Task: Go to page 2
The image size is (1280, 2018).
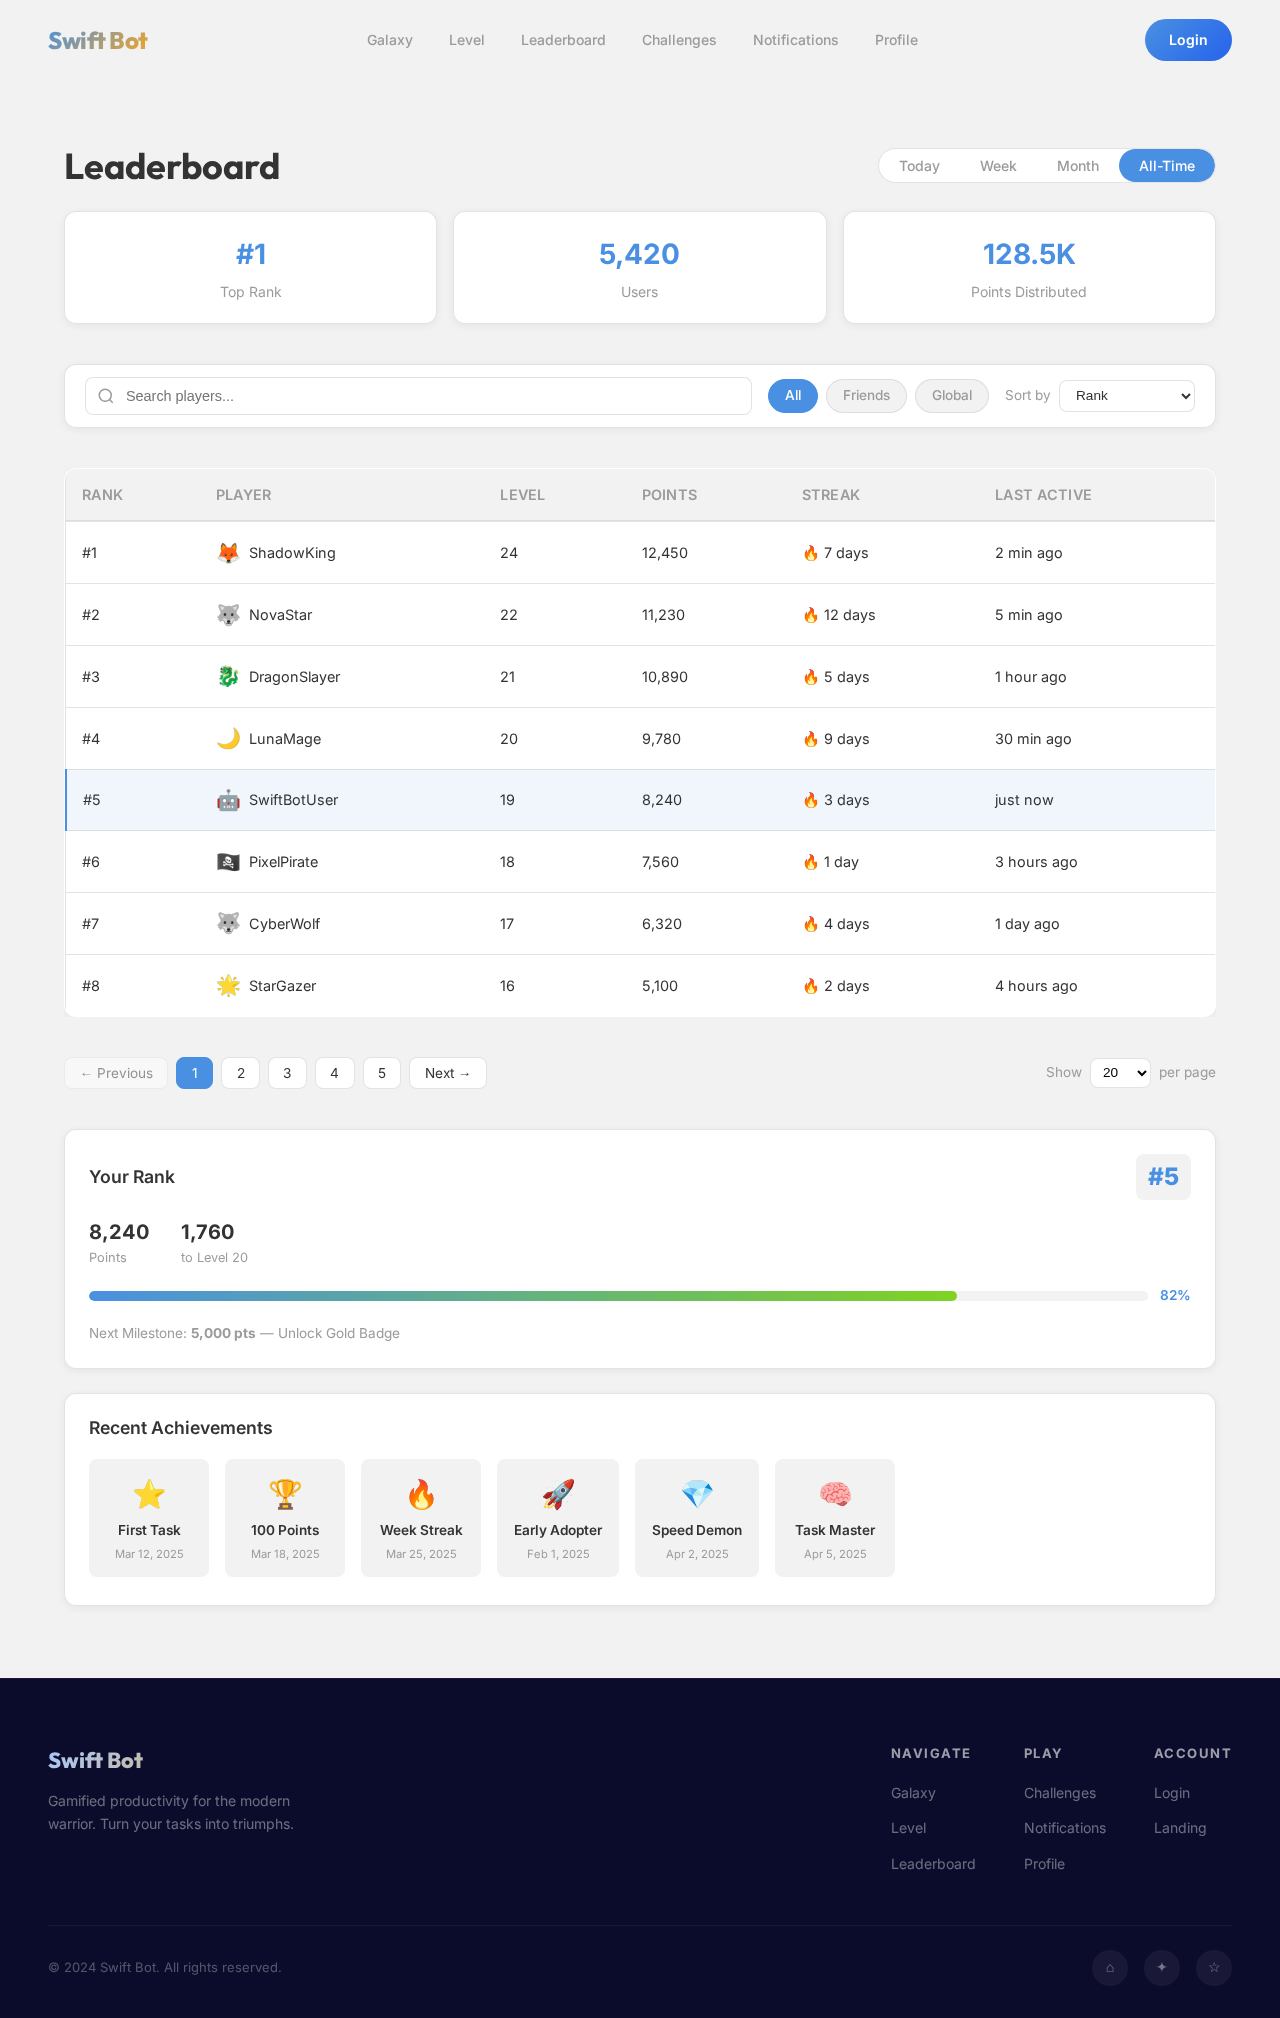Action: click(240, 1073)
